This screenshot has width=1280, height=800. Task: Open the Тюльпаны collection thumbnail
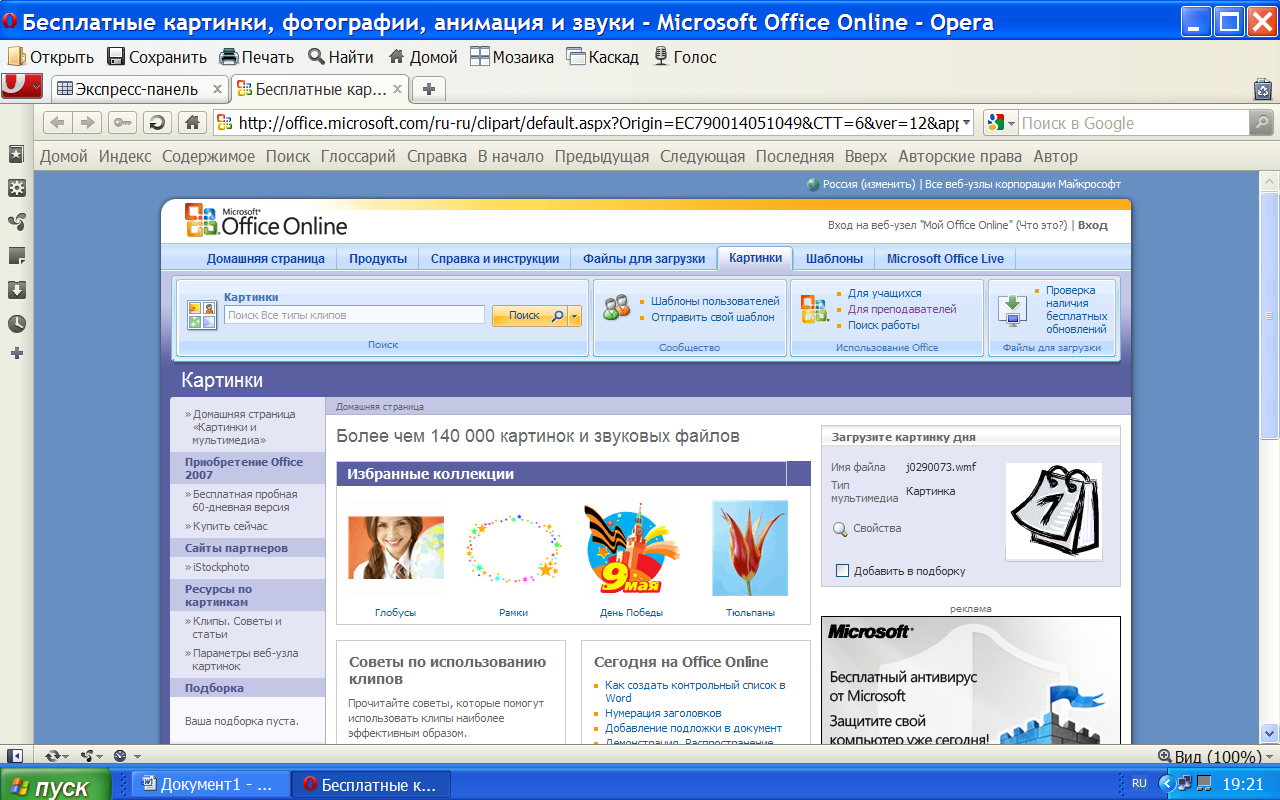pyautogui.click(x=750, y=548)
